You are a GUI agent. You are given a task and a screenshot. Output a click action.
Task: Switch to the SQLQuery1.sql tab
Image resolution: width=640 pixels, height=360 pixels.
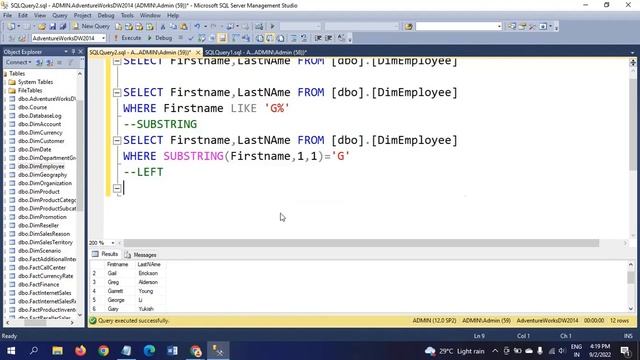coord(256,52)
